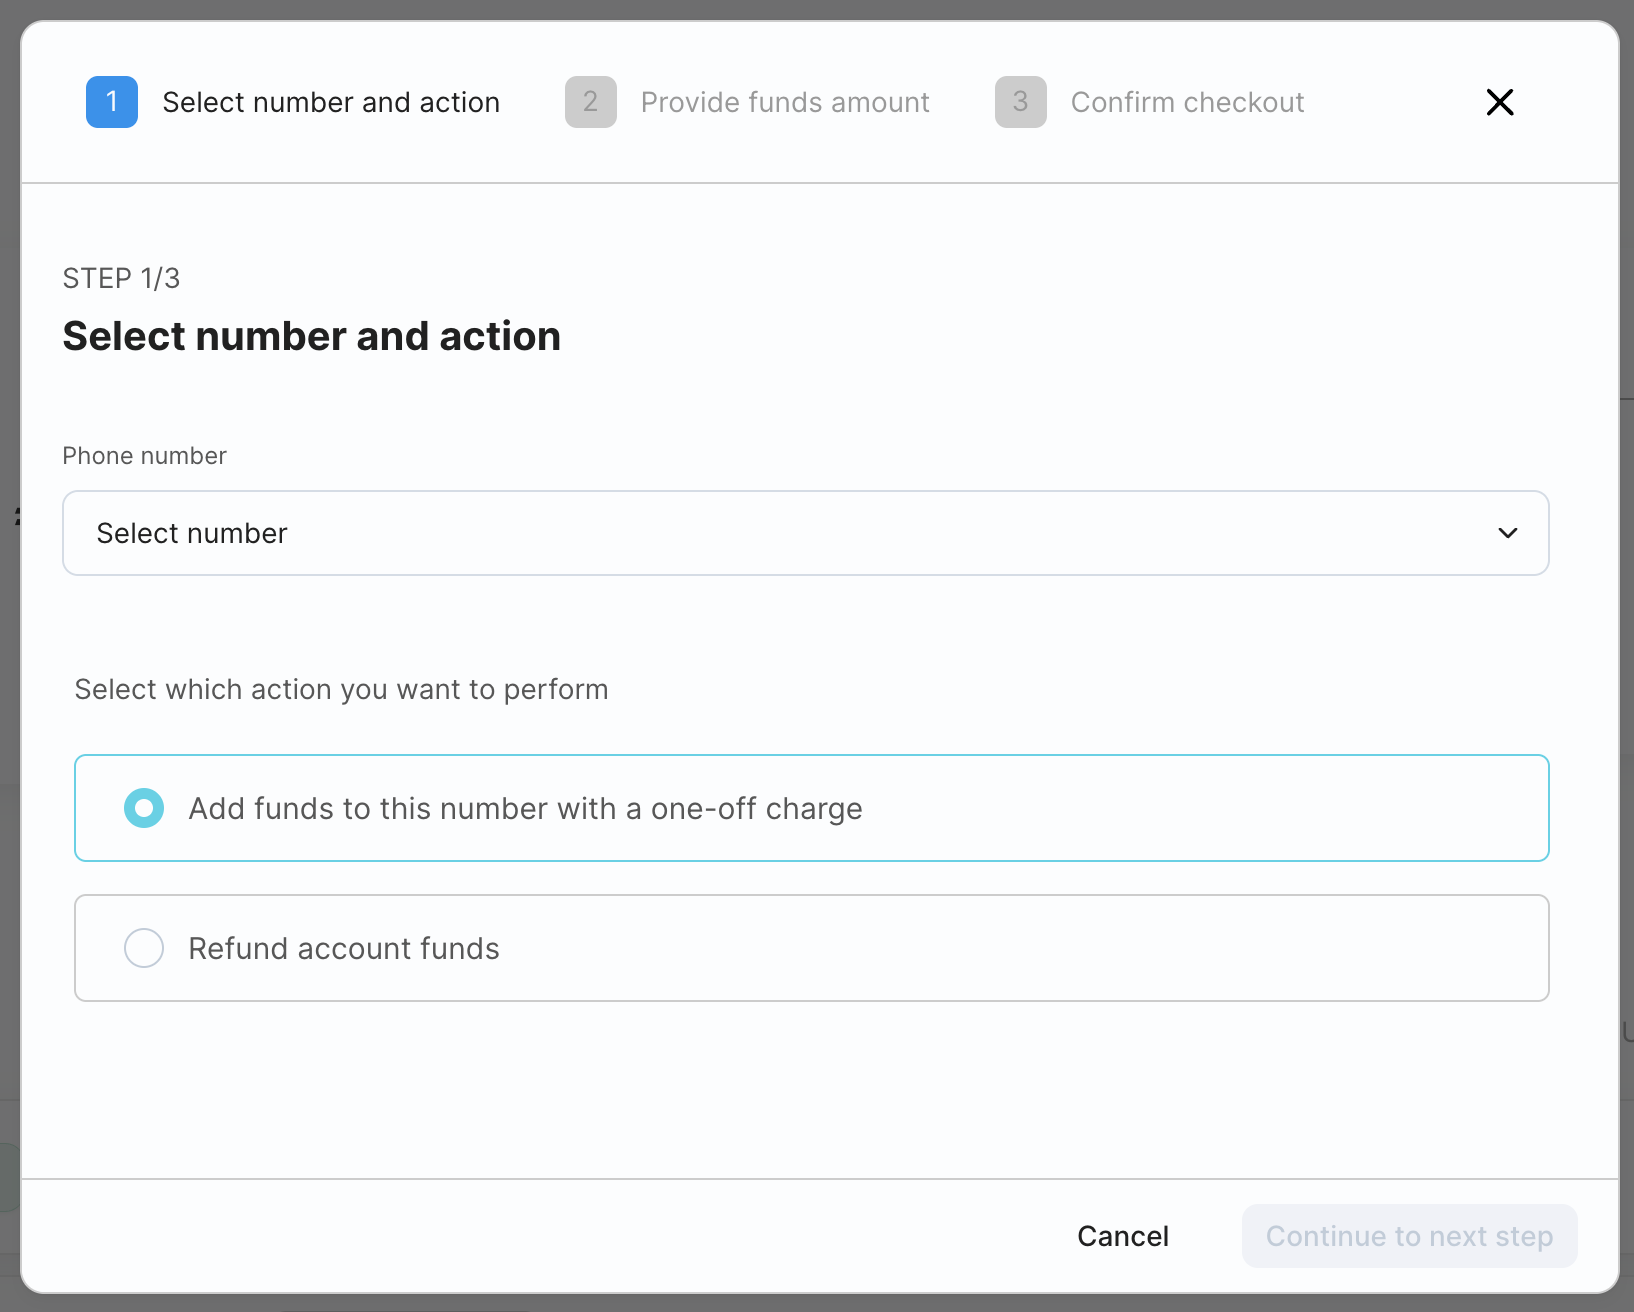Jump to 'Confirm checkout' step
Image resolution: width=1634 pixels, height=1312 pixels.
click(1187, 102)
